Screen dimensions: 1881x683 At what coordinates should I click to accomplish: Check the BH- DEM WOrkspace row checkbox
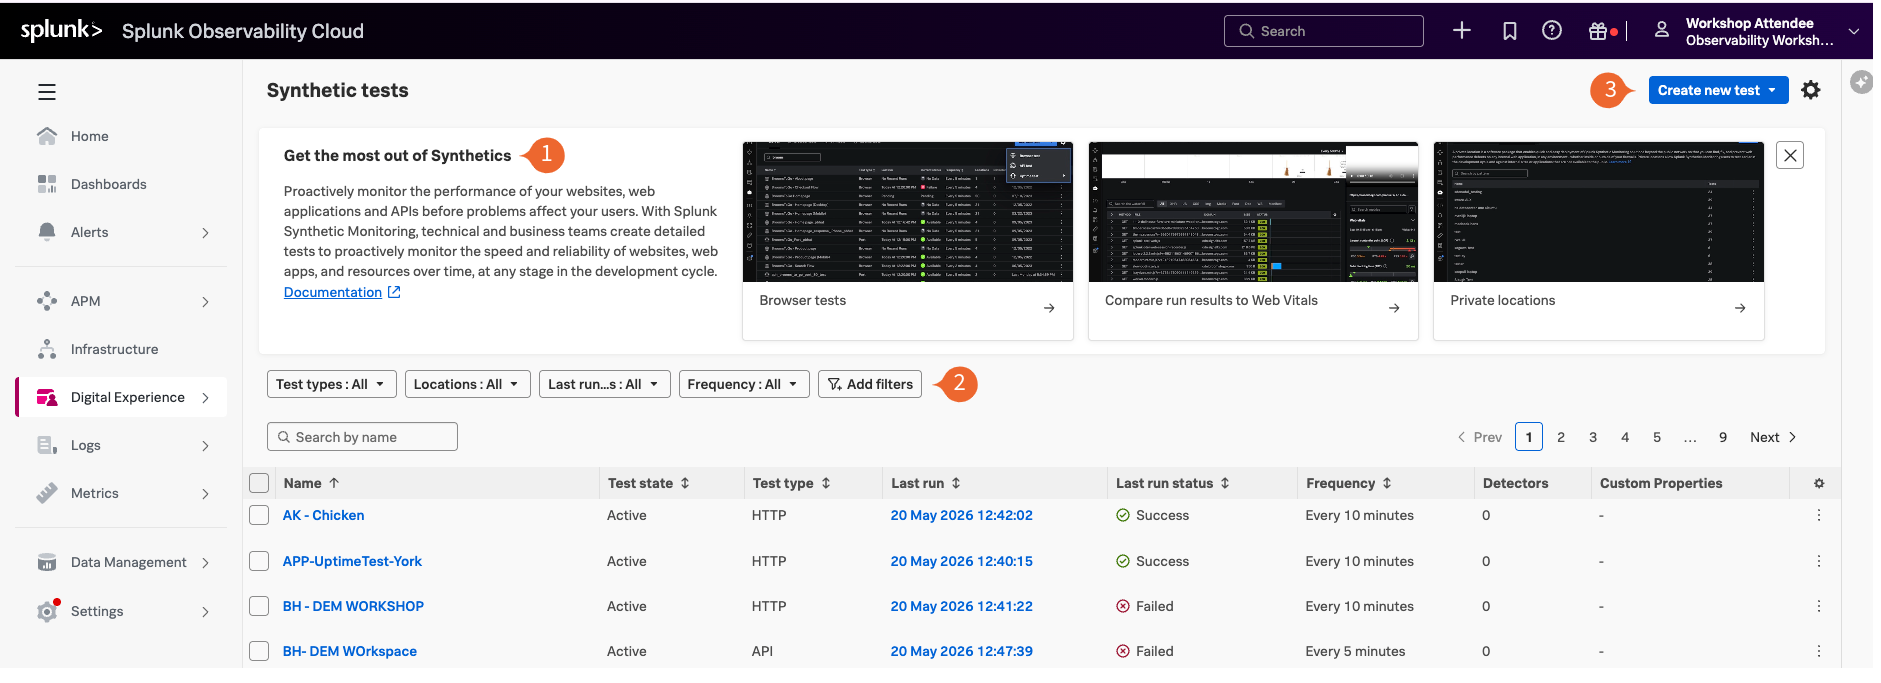pos(259,651)
